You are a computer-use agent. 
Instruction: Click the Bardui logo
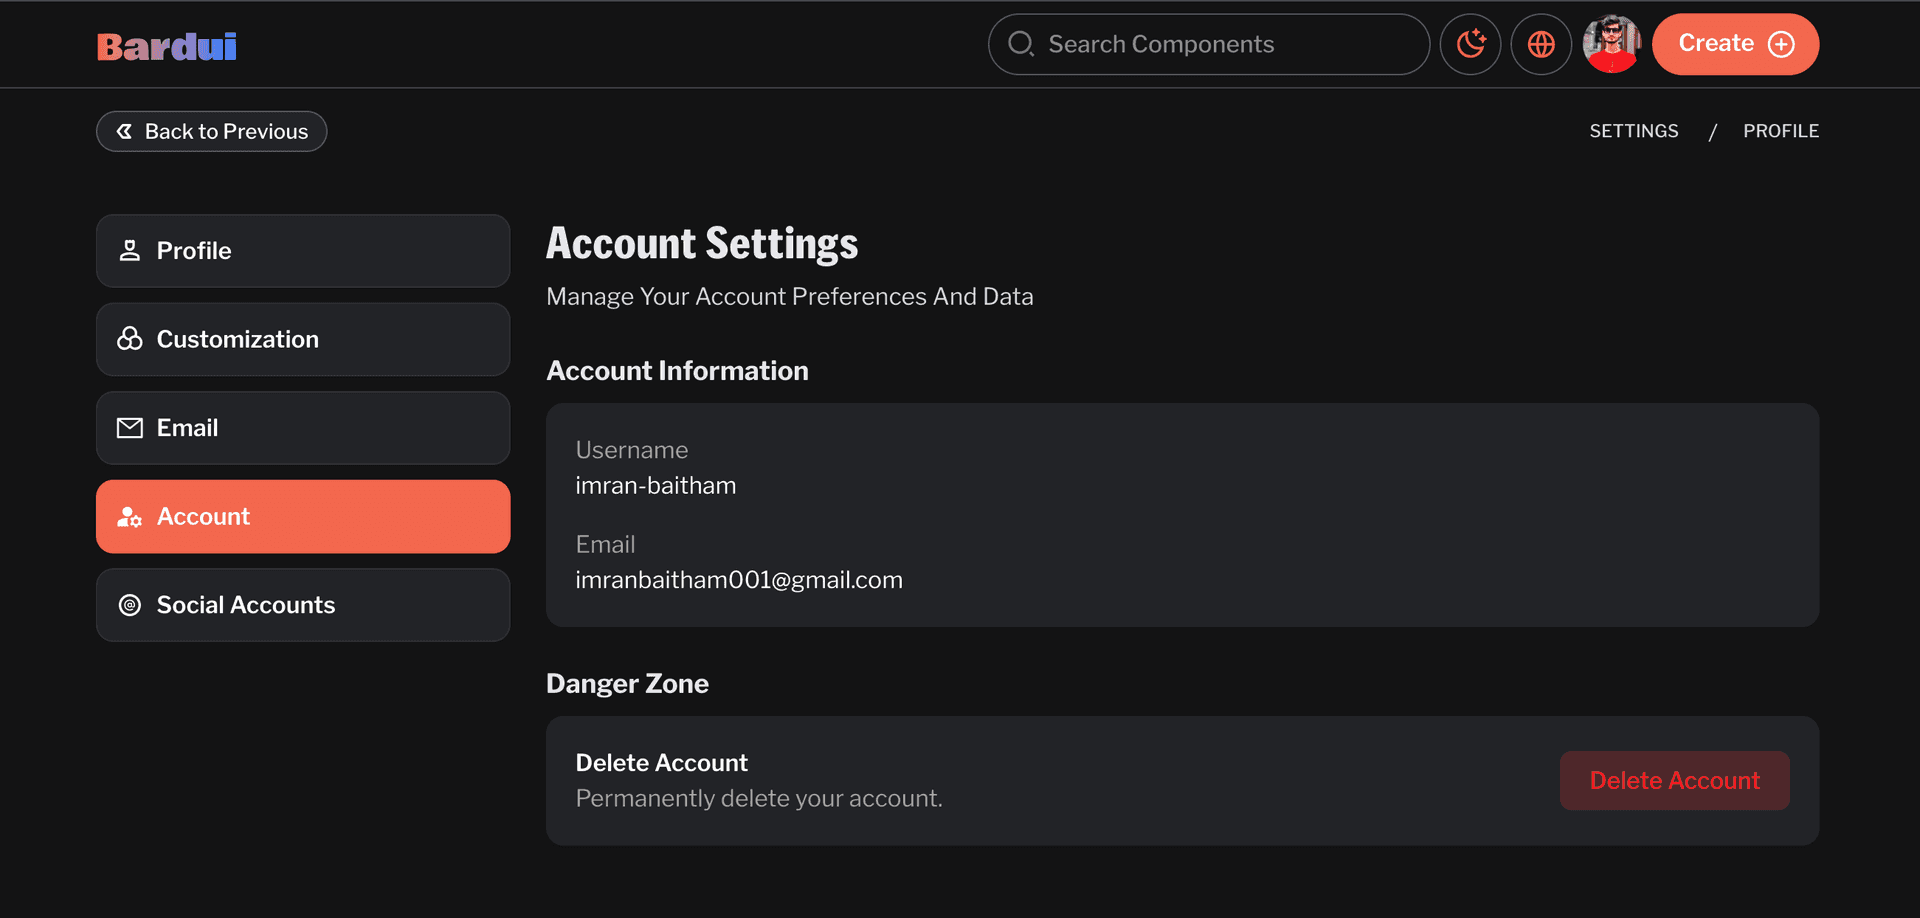167,46
